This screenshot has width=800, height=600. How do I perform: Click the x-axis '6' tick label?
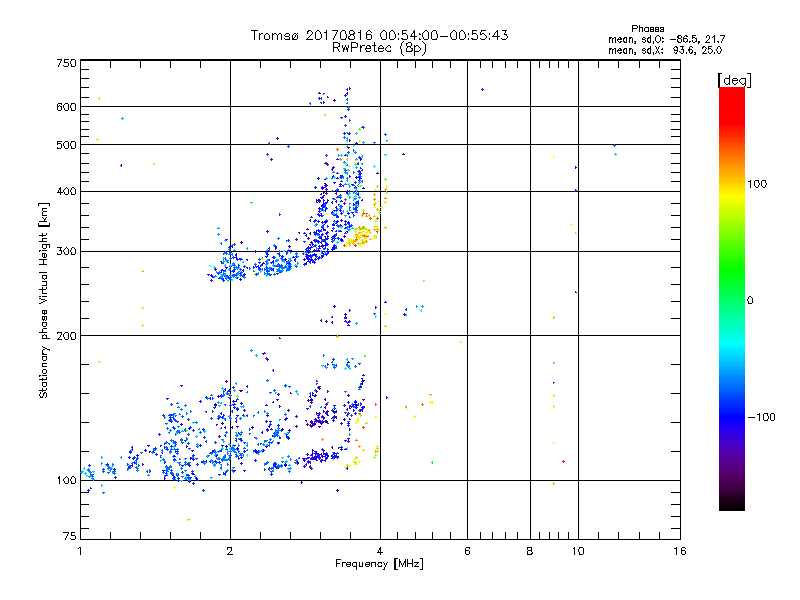click(467, 551)
